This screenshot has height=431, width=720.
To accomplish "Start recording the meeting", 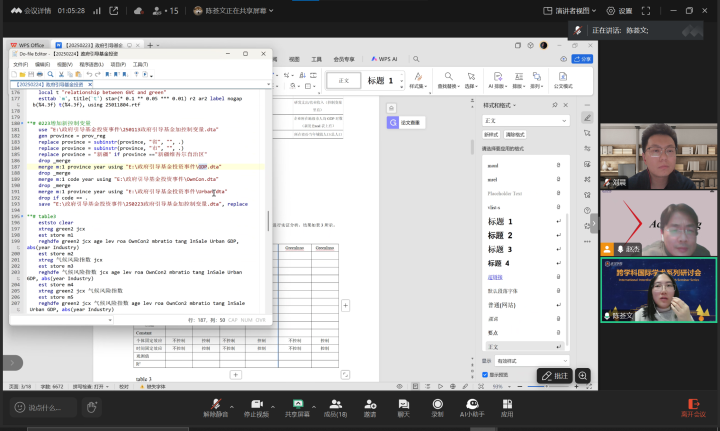I will coord(437,403).
